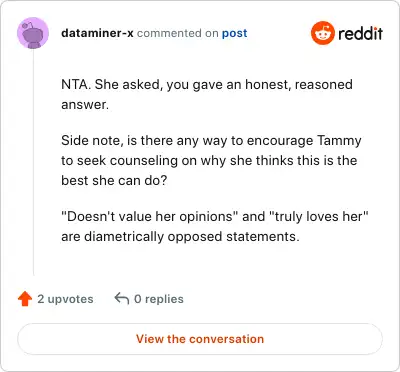Open "View the conversation" button
The width and height of the screenshot is (400, 372).
[x=200, y=339]
